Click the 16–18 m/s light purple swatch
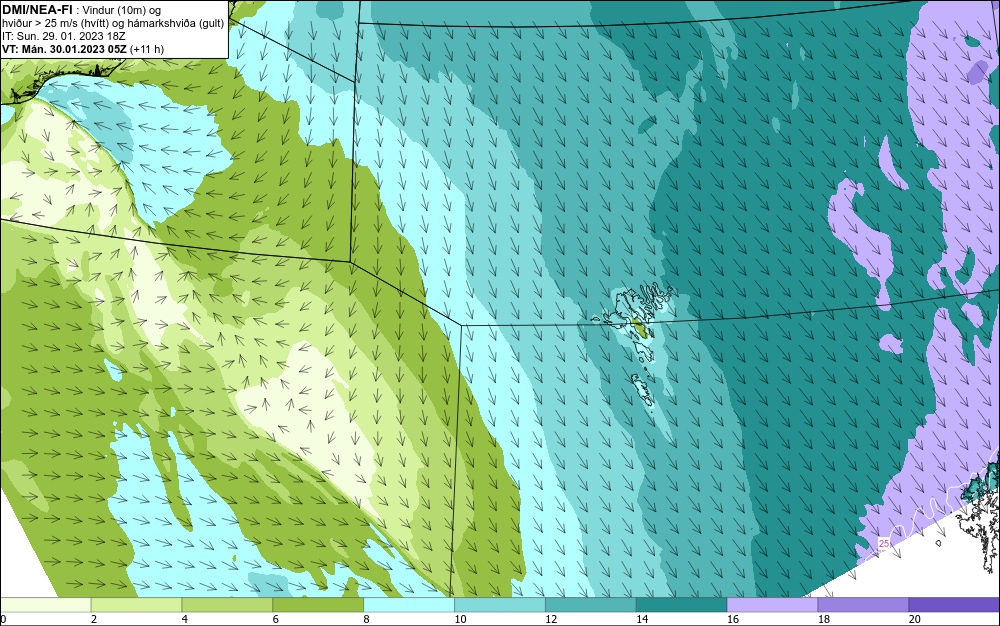 (x=772, y=605)
